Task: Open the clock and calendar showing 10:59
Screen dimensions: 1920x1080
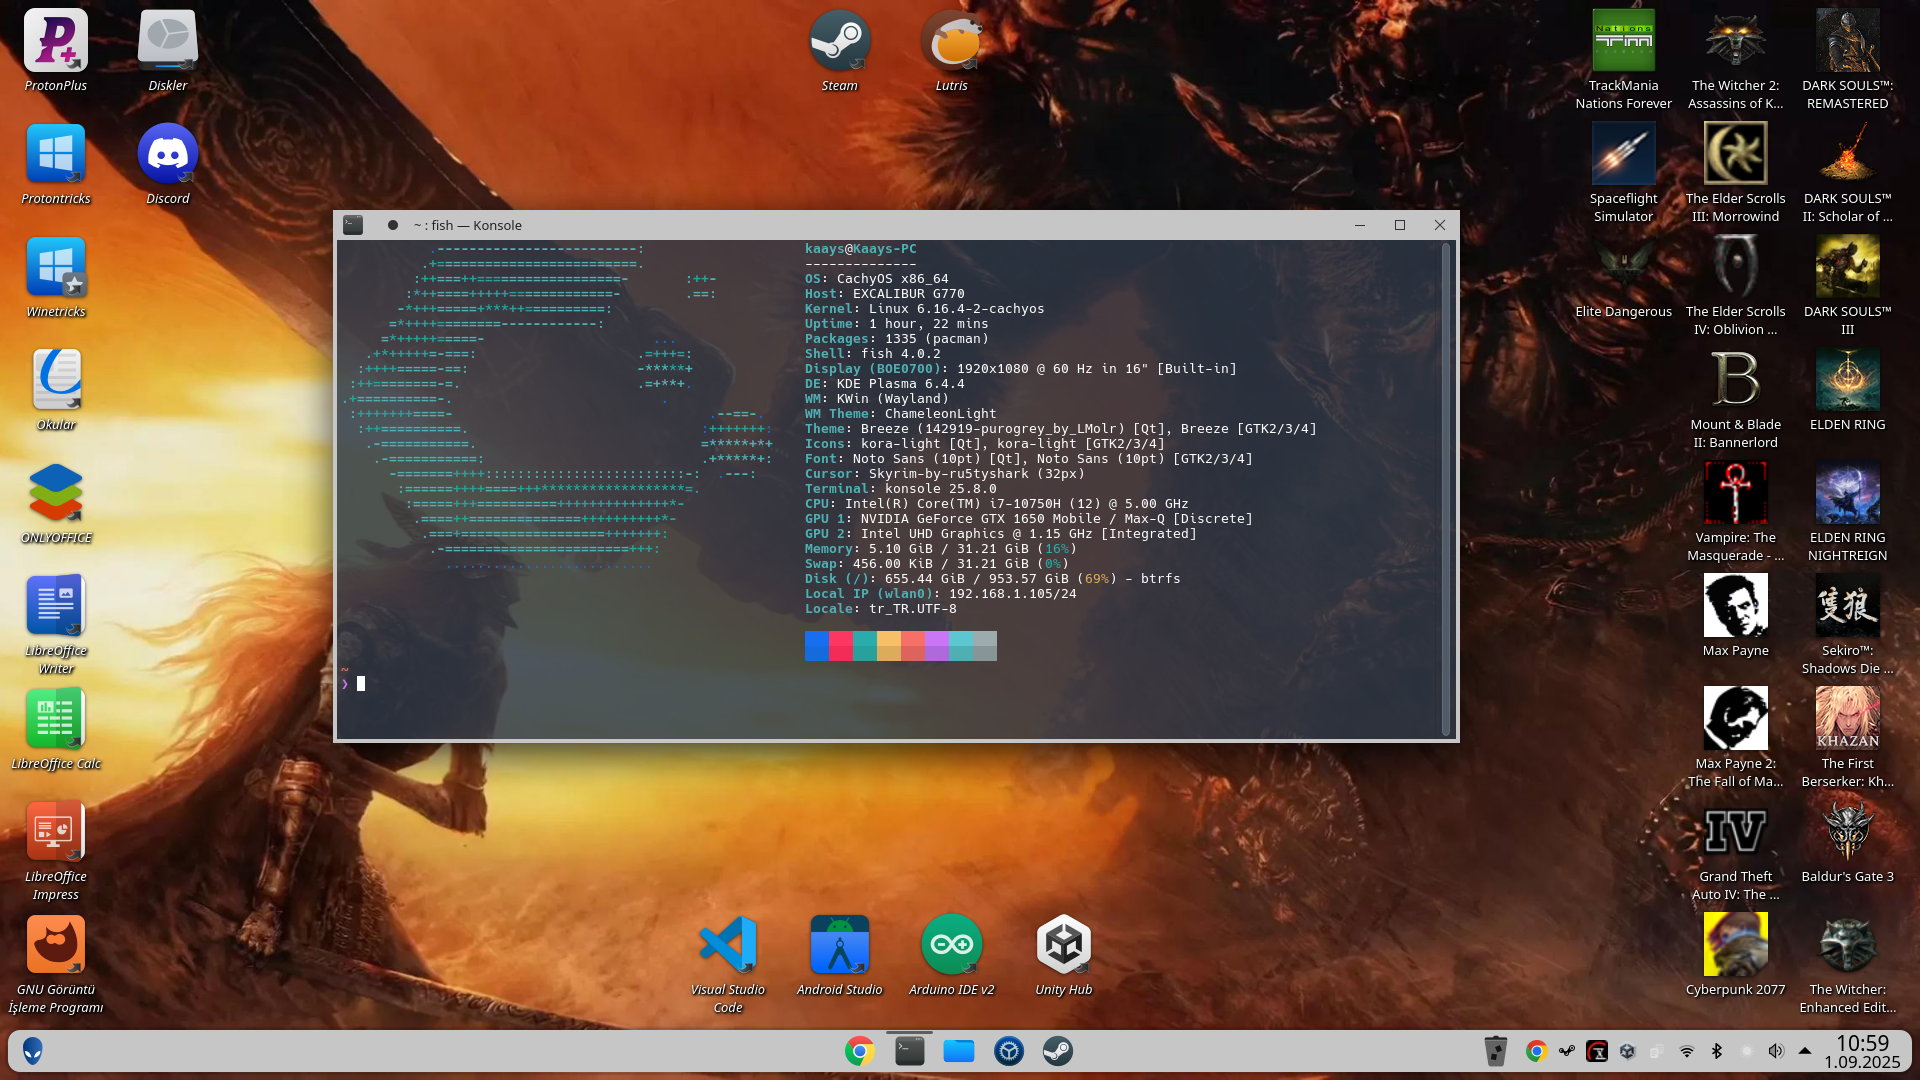Action: (x=1862, y=1051)
